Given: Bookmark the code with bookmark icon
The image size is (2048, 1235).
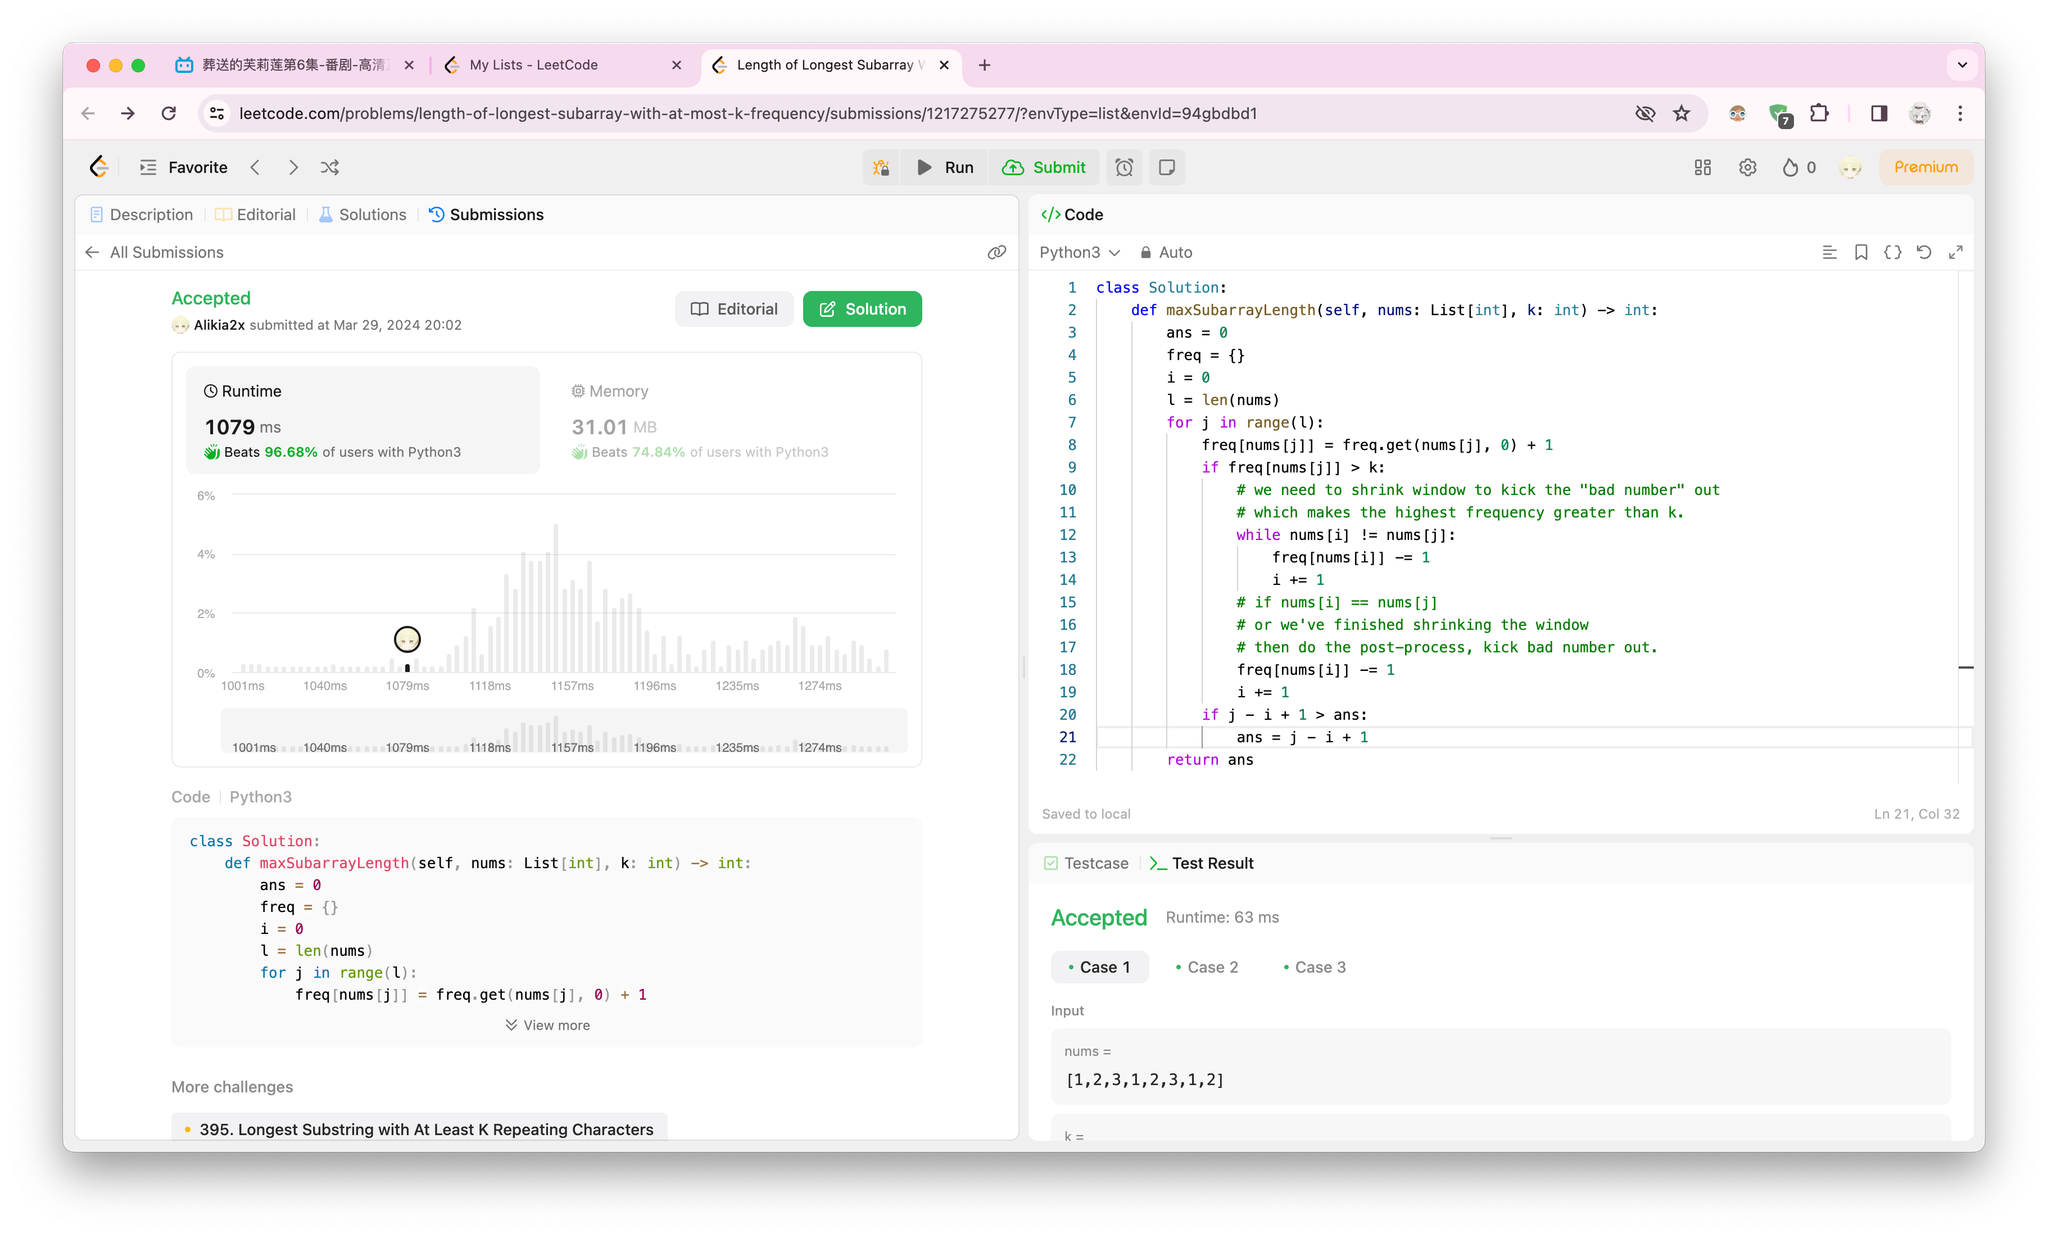Looking at the screenshot, I should pos(1860,252).
